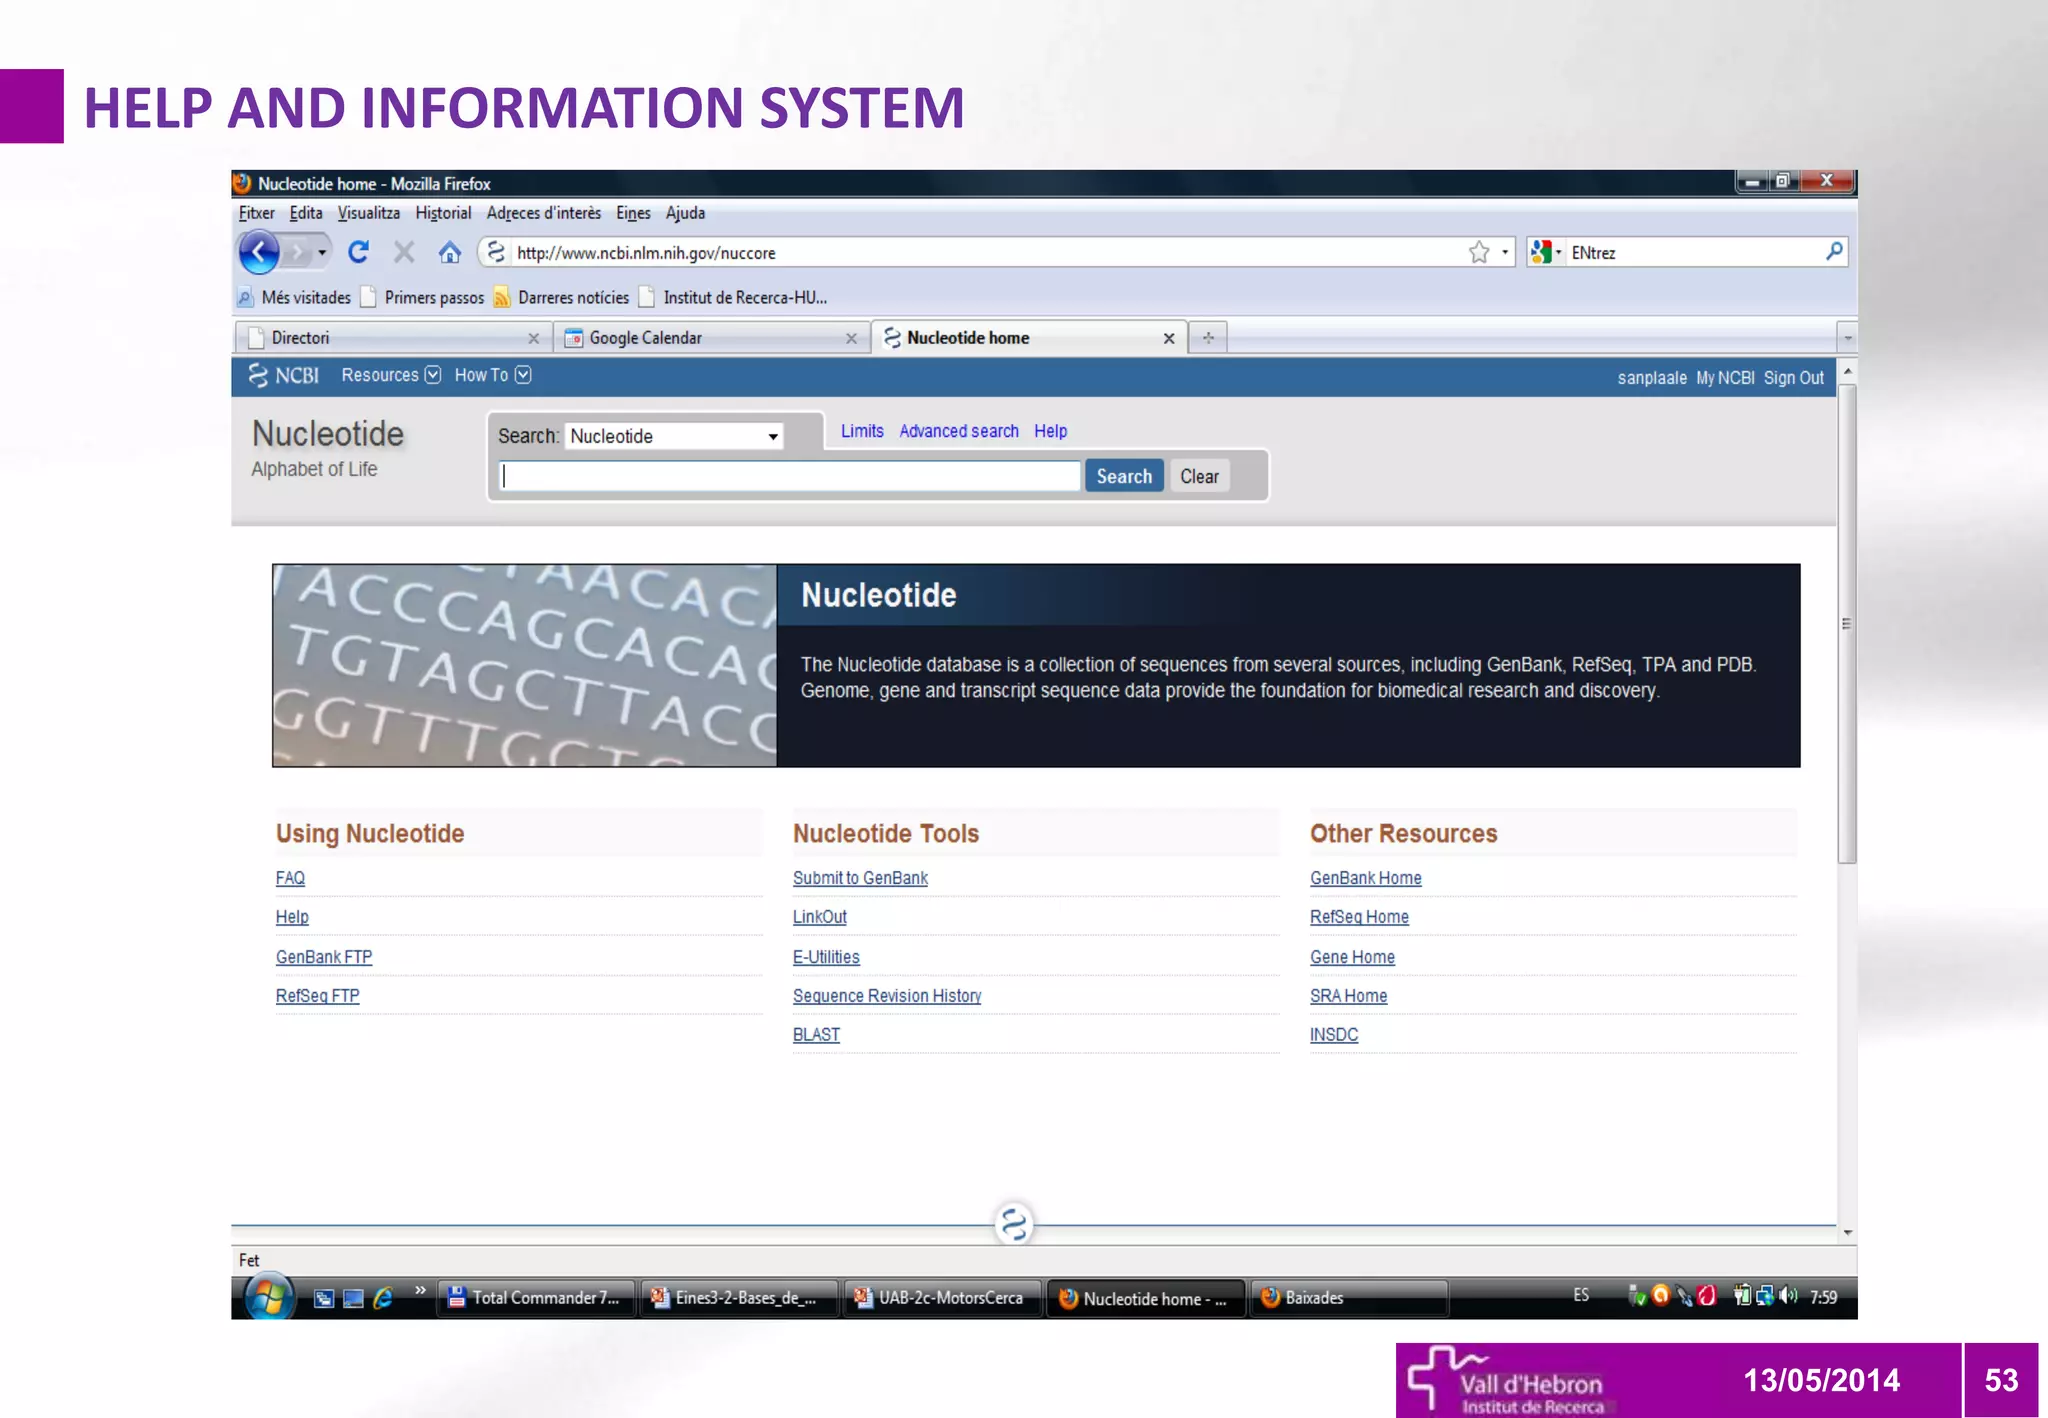
Task: Open SRA Home link
Action: click(x=1348, y=996)
